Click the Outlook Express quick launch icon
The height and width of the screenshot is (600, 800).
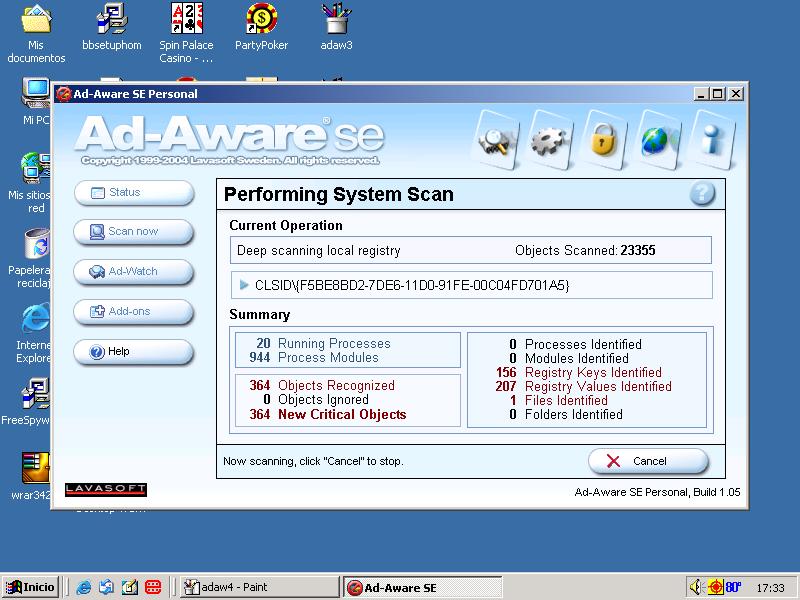(107, 587)
